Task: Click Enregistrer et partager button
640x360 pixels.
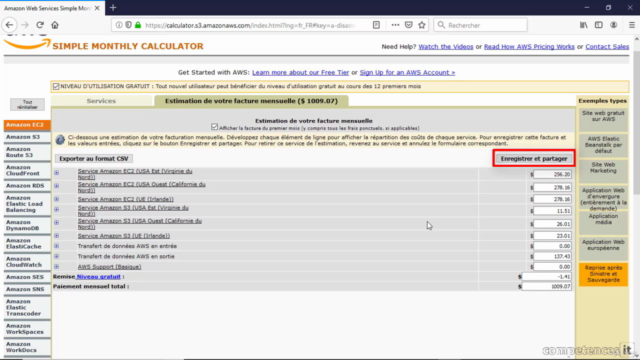Action: [534, 159]
